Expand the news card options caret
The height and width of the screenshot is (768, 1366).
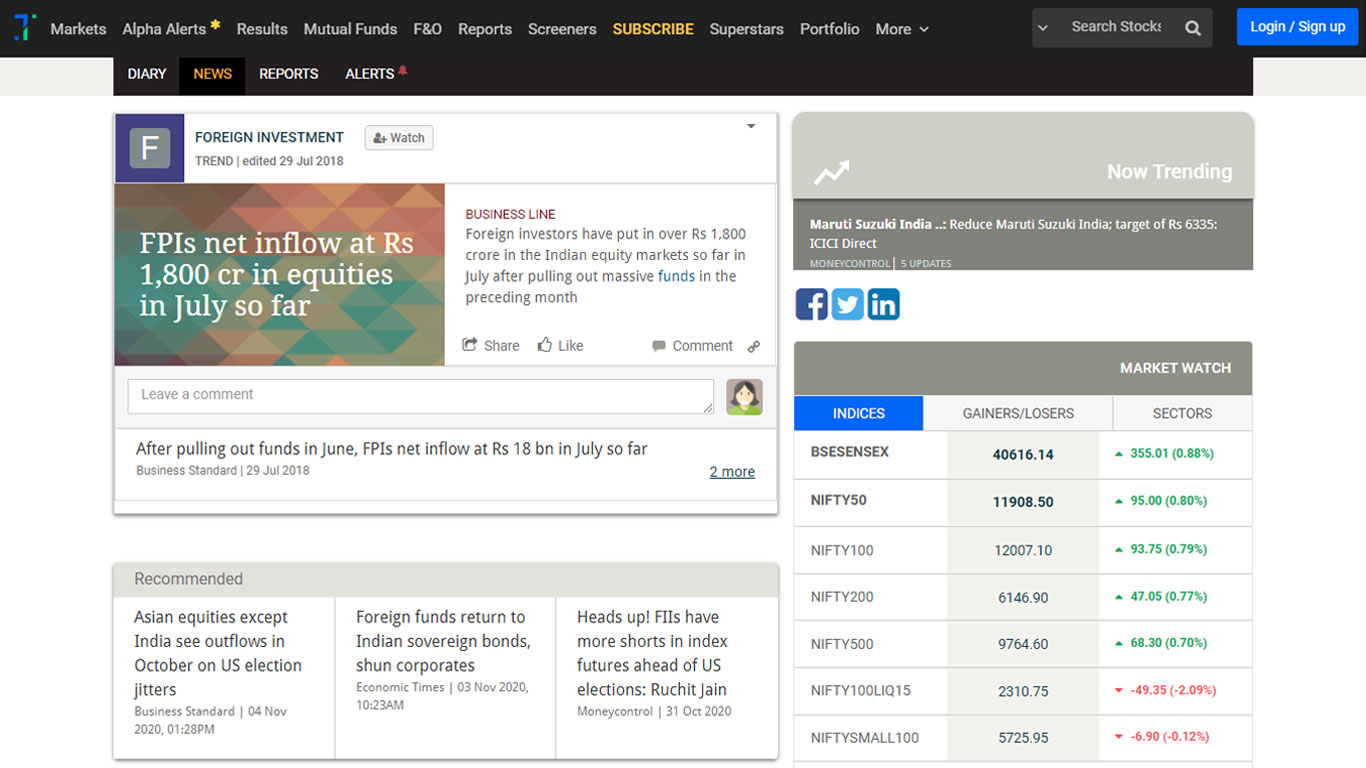pos(751,127)
